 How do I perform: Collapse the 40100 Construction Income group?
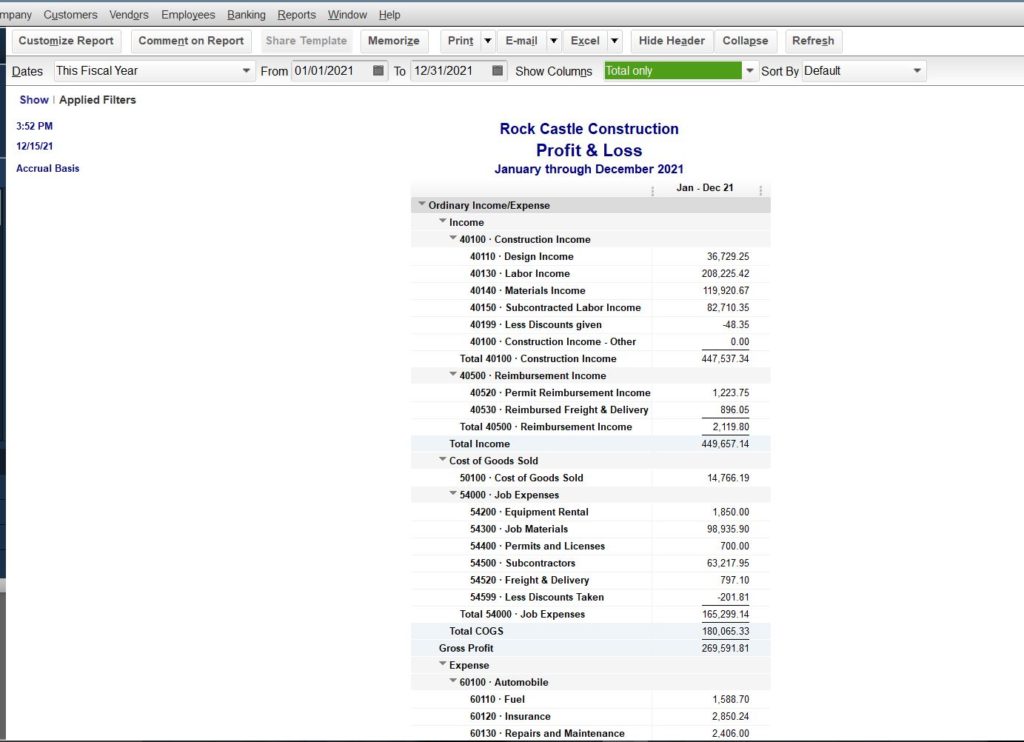[453, 238]
